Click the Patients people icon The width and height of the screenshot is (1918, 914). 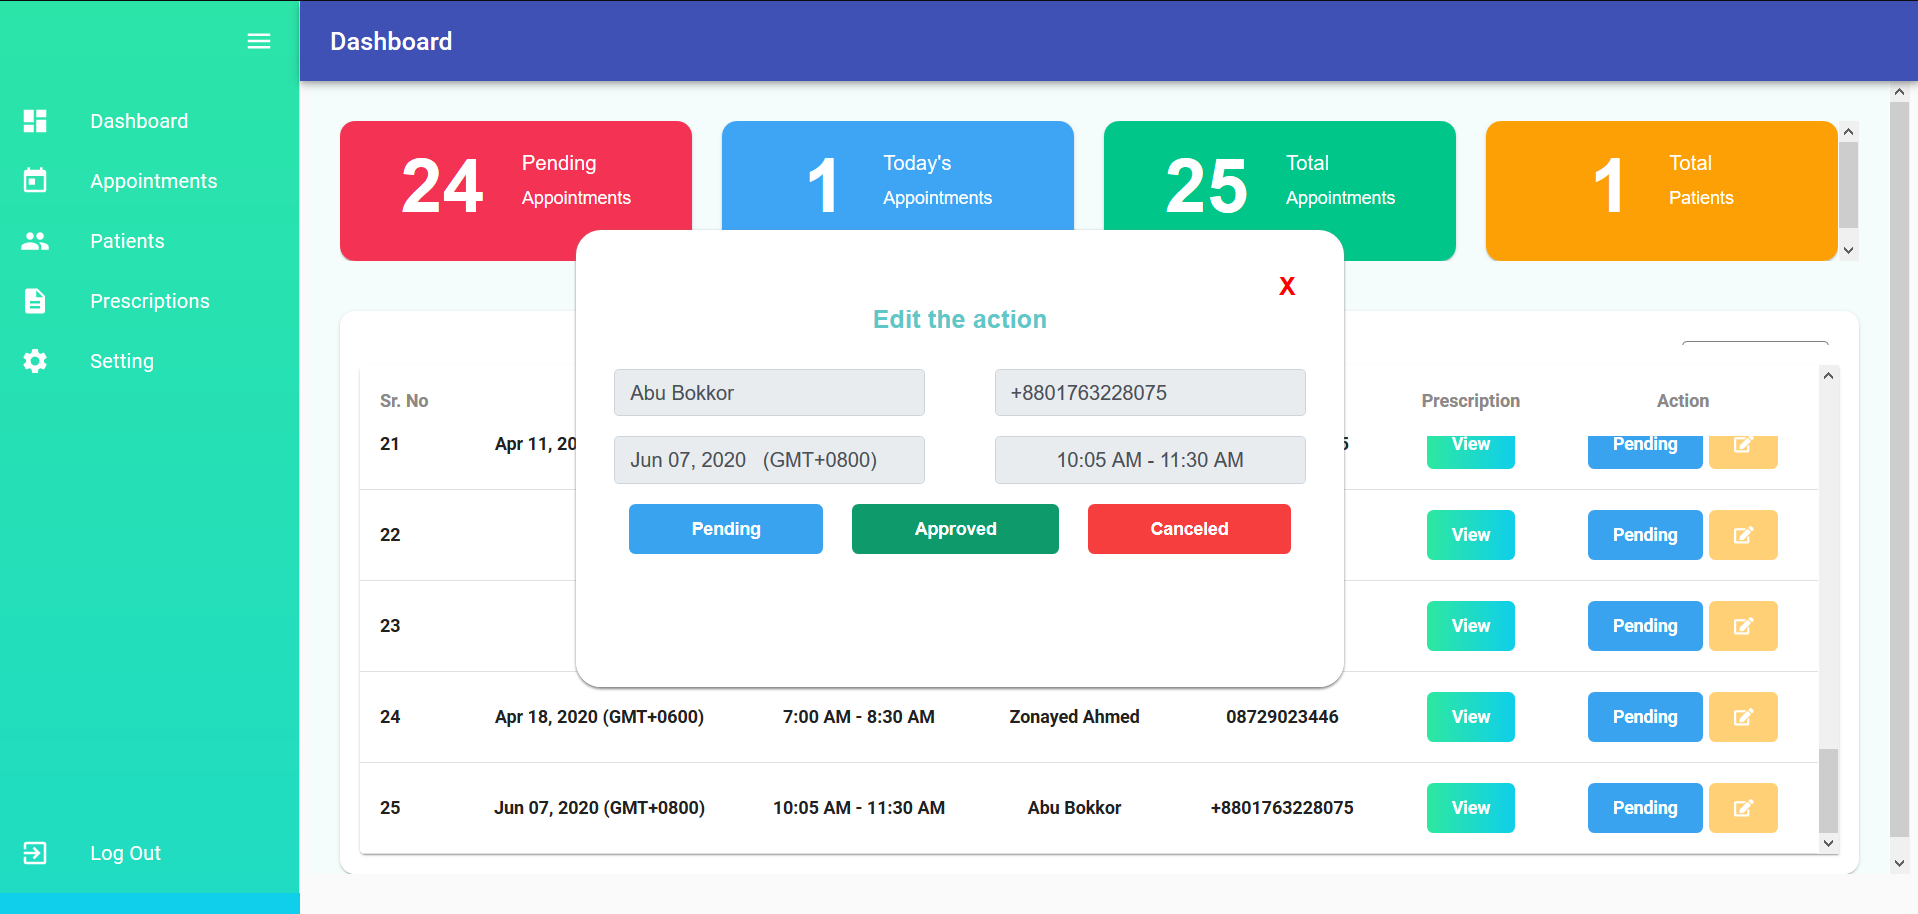click(x=35, y=241)
